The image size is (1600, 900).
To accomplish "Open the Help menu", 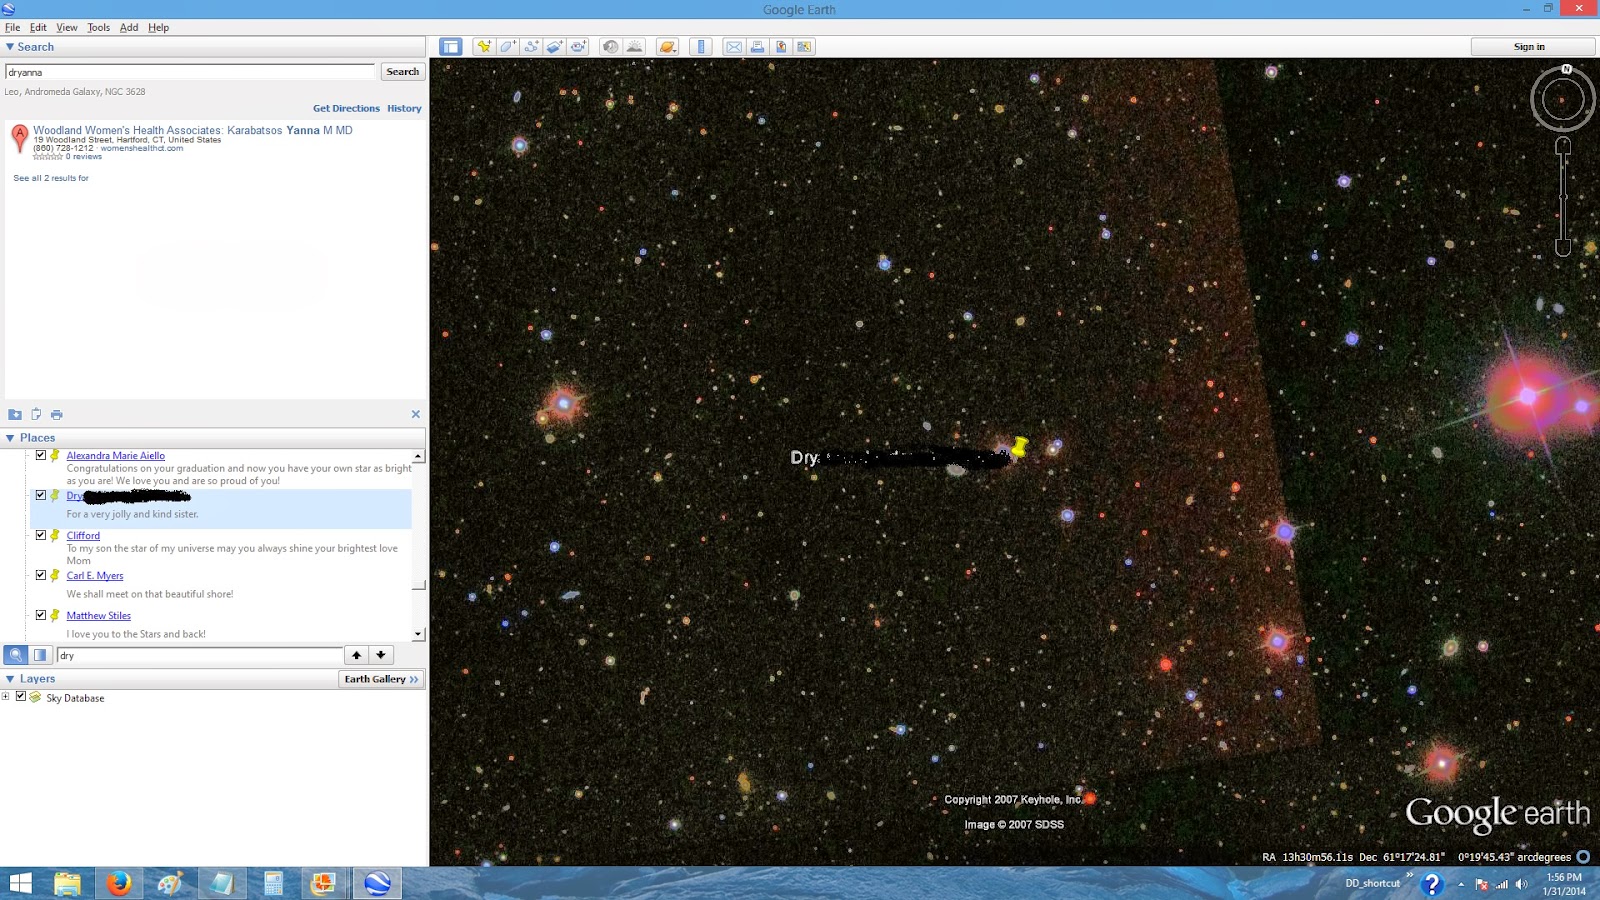I will (158, 27).
